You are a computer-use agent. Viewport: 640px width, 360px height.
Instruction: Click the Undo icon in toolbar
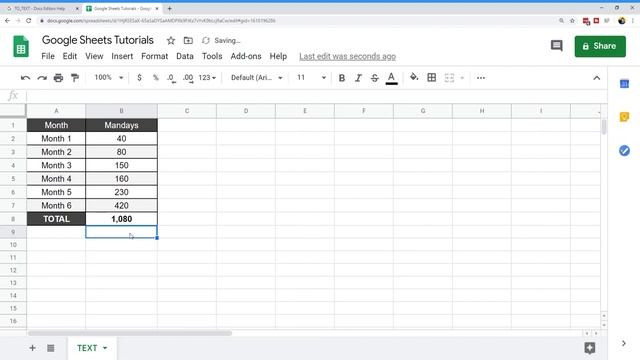point(25,78)
